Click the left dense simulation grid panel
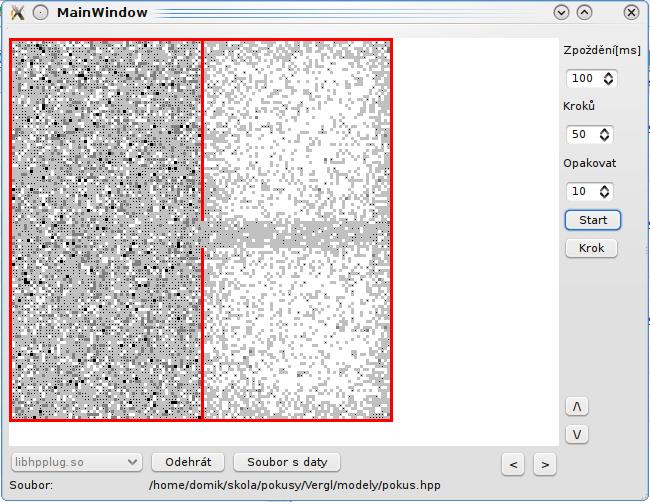The height and width of the screenshot is (502, 650). (106, 230)
